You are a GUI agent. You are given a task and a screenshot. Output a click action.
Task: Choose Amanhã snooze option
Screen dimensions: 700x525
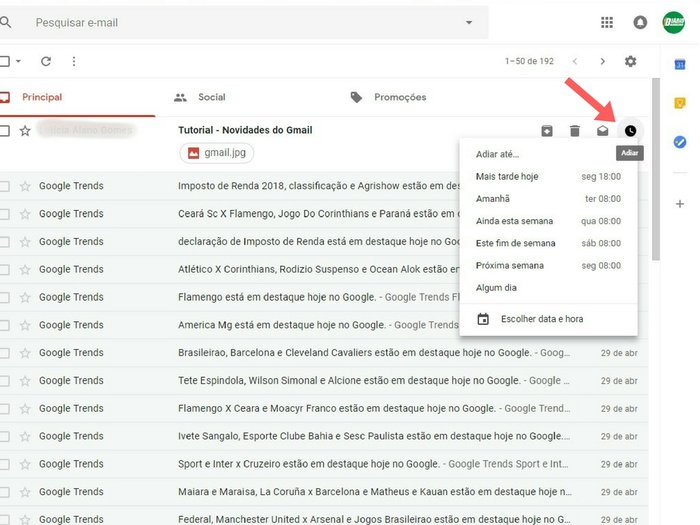coord(548,199)
